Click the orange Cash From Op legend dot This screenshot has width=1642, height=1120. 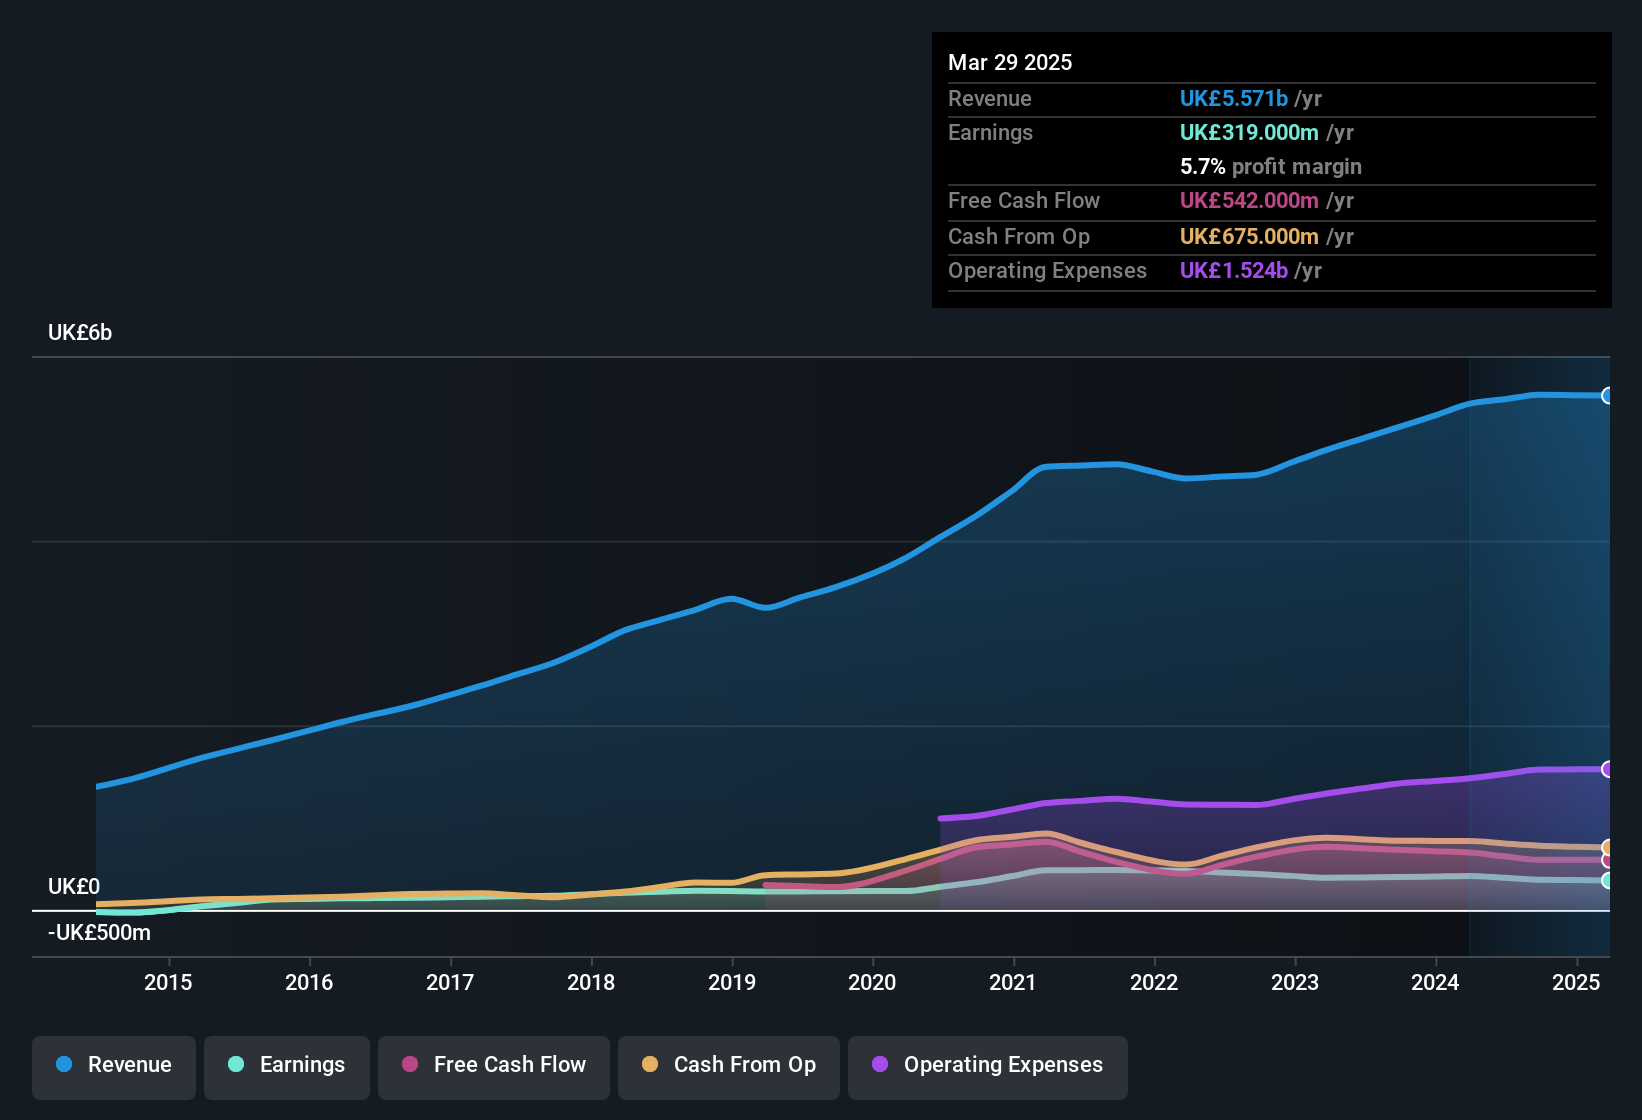click(650, 1064)
